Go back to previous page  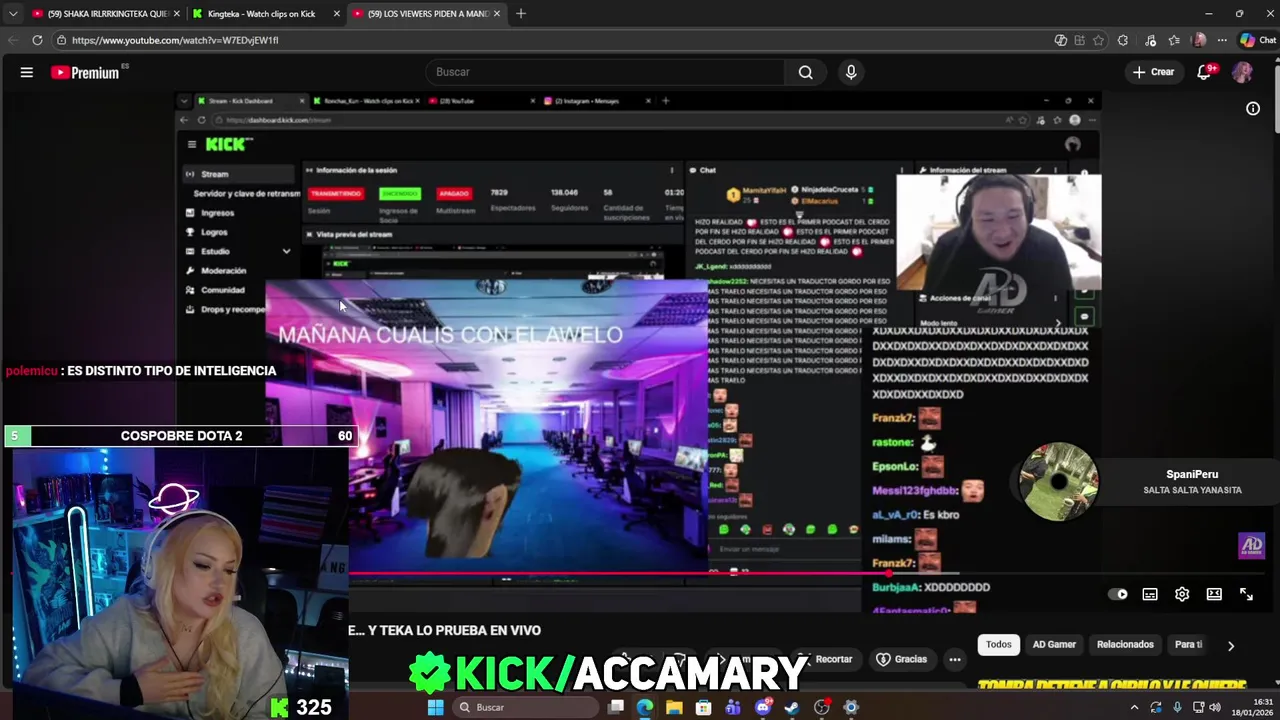click(12, 40)
